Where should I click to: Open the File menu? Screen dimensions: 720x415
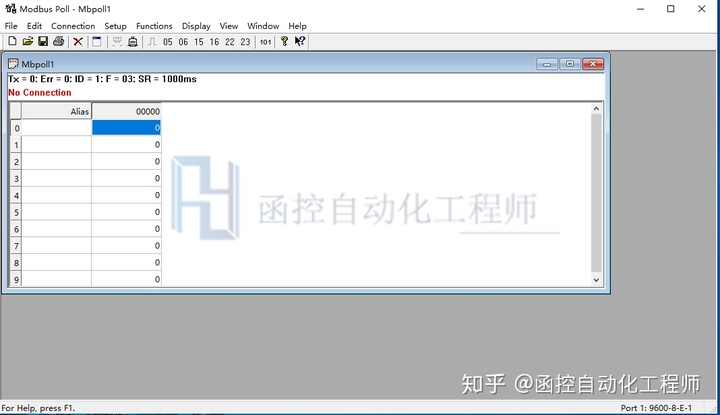pyautogui.click(x=11, y=26)
